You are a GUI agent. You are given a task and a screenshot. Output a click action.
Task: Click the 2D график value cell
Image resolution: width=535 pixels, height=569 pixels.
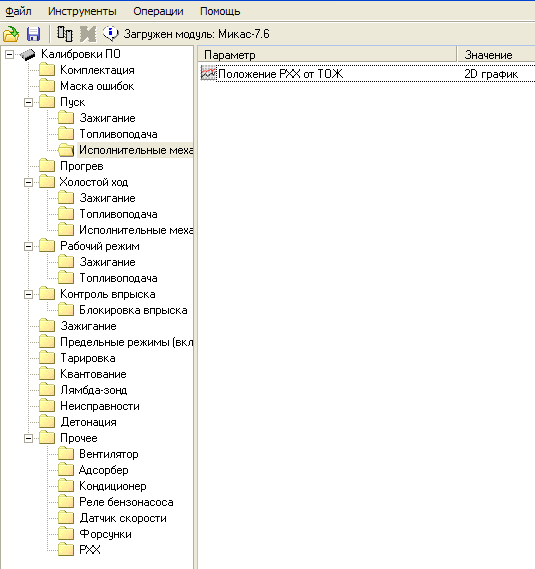pyautogui.click(x=491, y=74)
